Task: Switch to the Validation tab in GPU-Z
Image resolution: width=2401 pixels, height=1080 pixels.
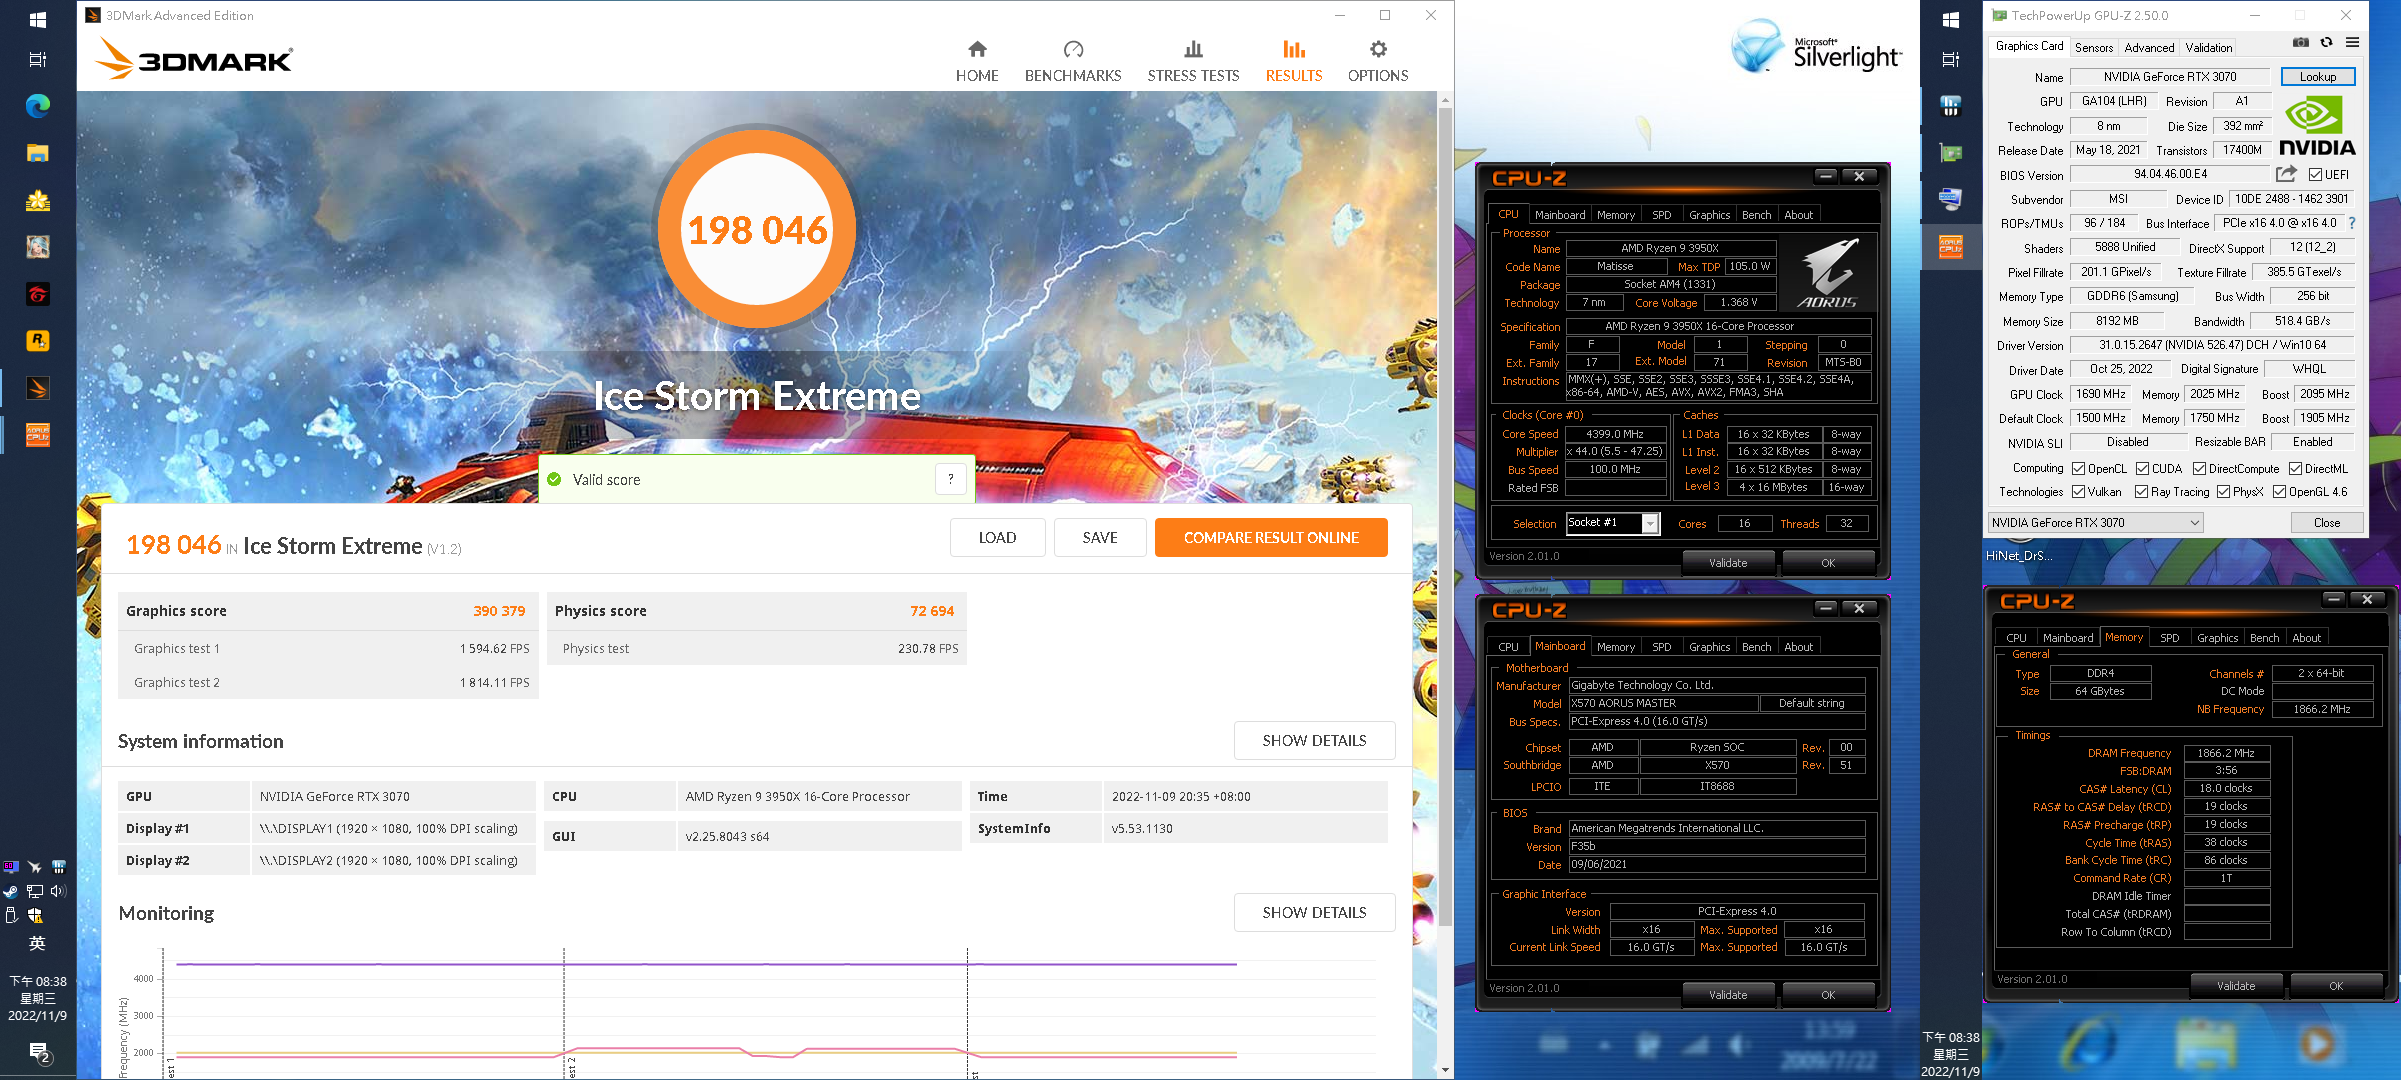Action: click(2209, 48)
